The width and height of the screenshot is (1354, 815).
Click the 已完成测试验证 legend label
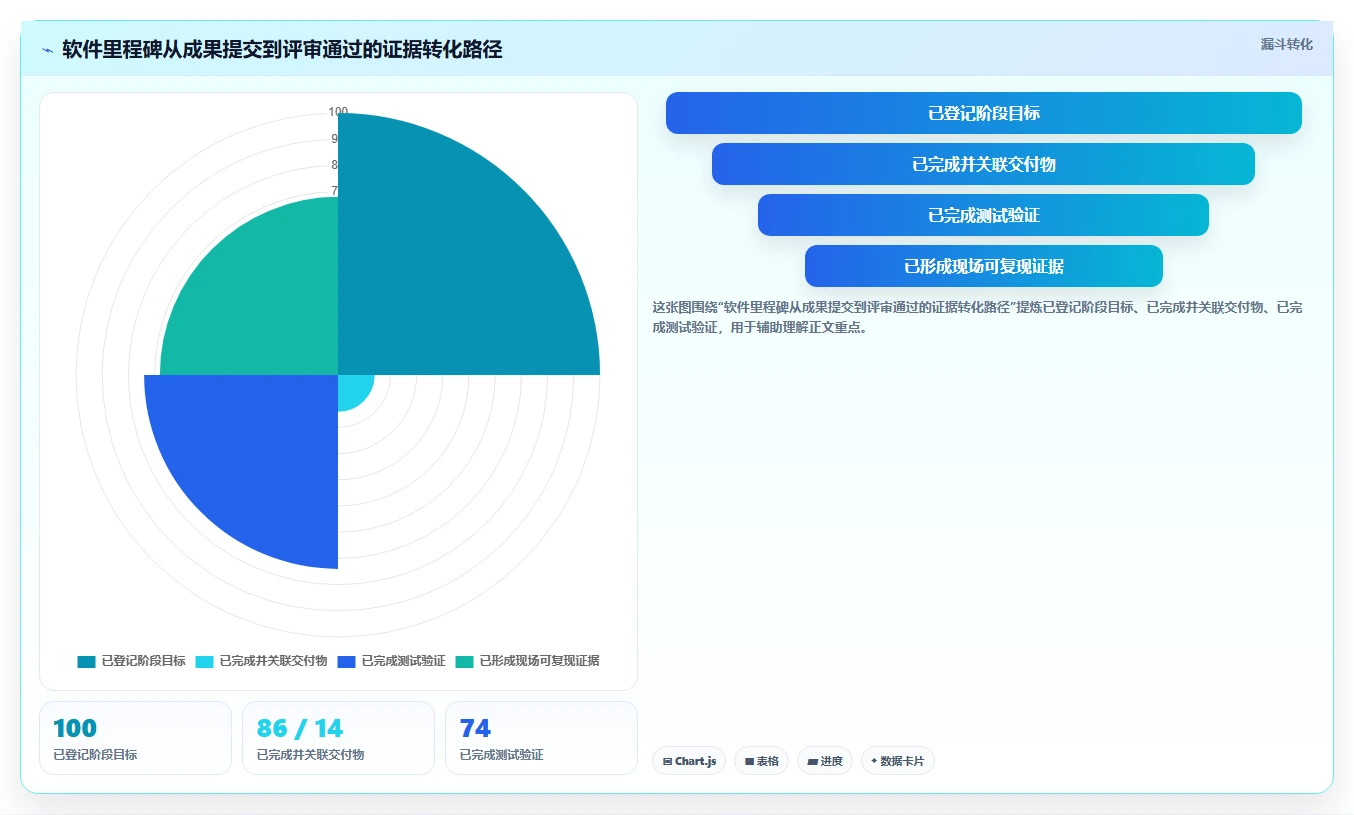coord(403,661)
